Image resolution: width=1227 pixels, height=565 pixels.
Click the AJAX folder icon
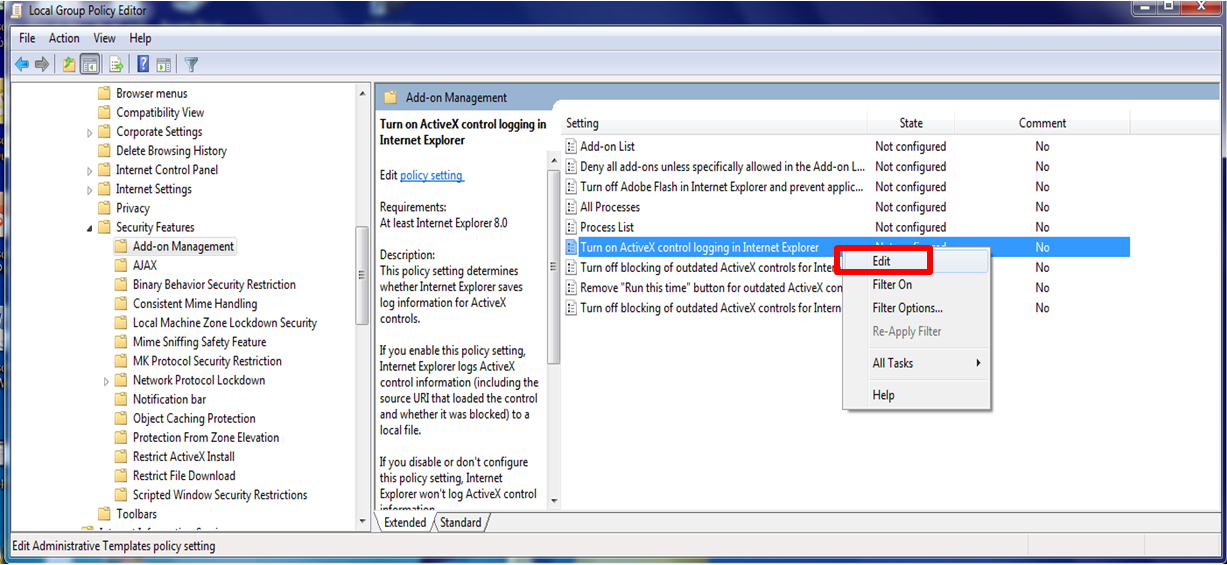pos(121,265)
